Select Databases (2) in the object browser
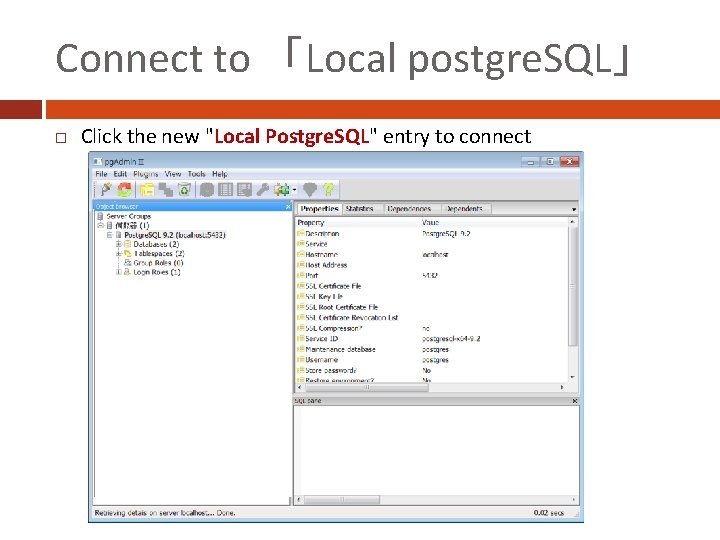 pyautogui.click(x=156, y=244)
